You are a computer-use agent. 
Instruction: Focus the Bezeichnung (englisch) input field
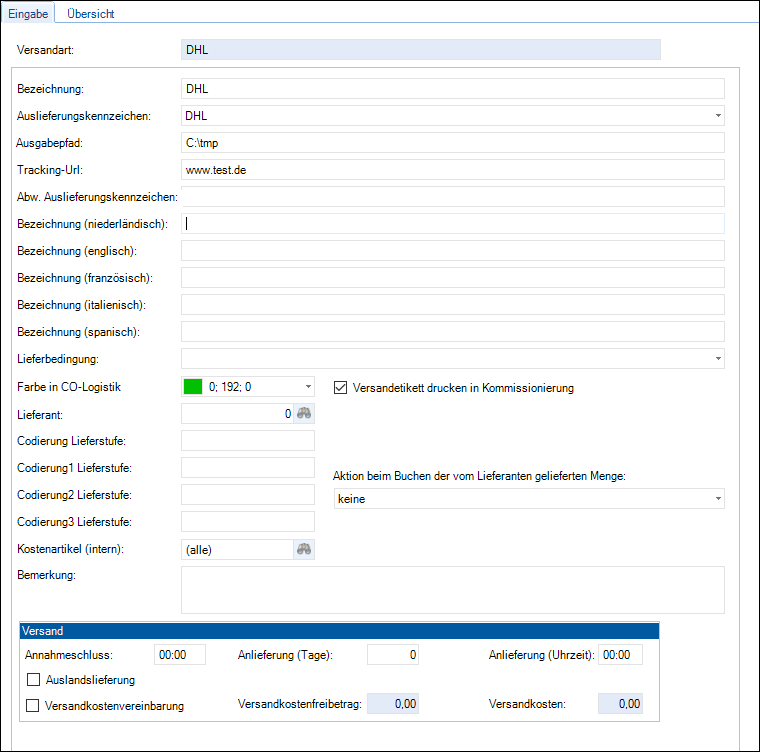pyautogui.click(x=452, y=251)
